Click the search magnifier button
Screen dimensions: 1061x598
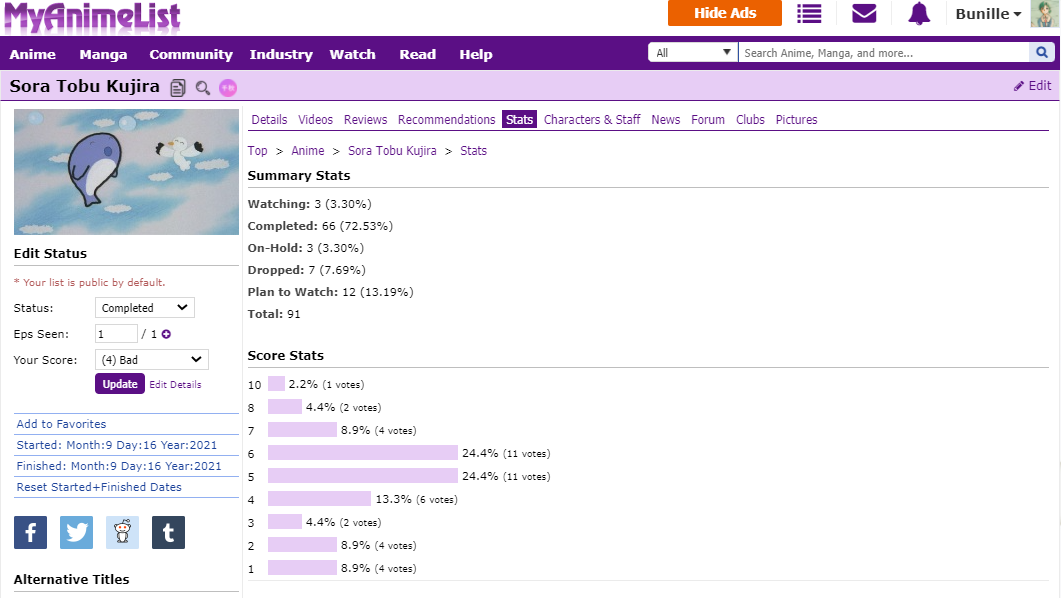[x=1042, y=53]
